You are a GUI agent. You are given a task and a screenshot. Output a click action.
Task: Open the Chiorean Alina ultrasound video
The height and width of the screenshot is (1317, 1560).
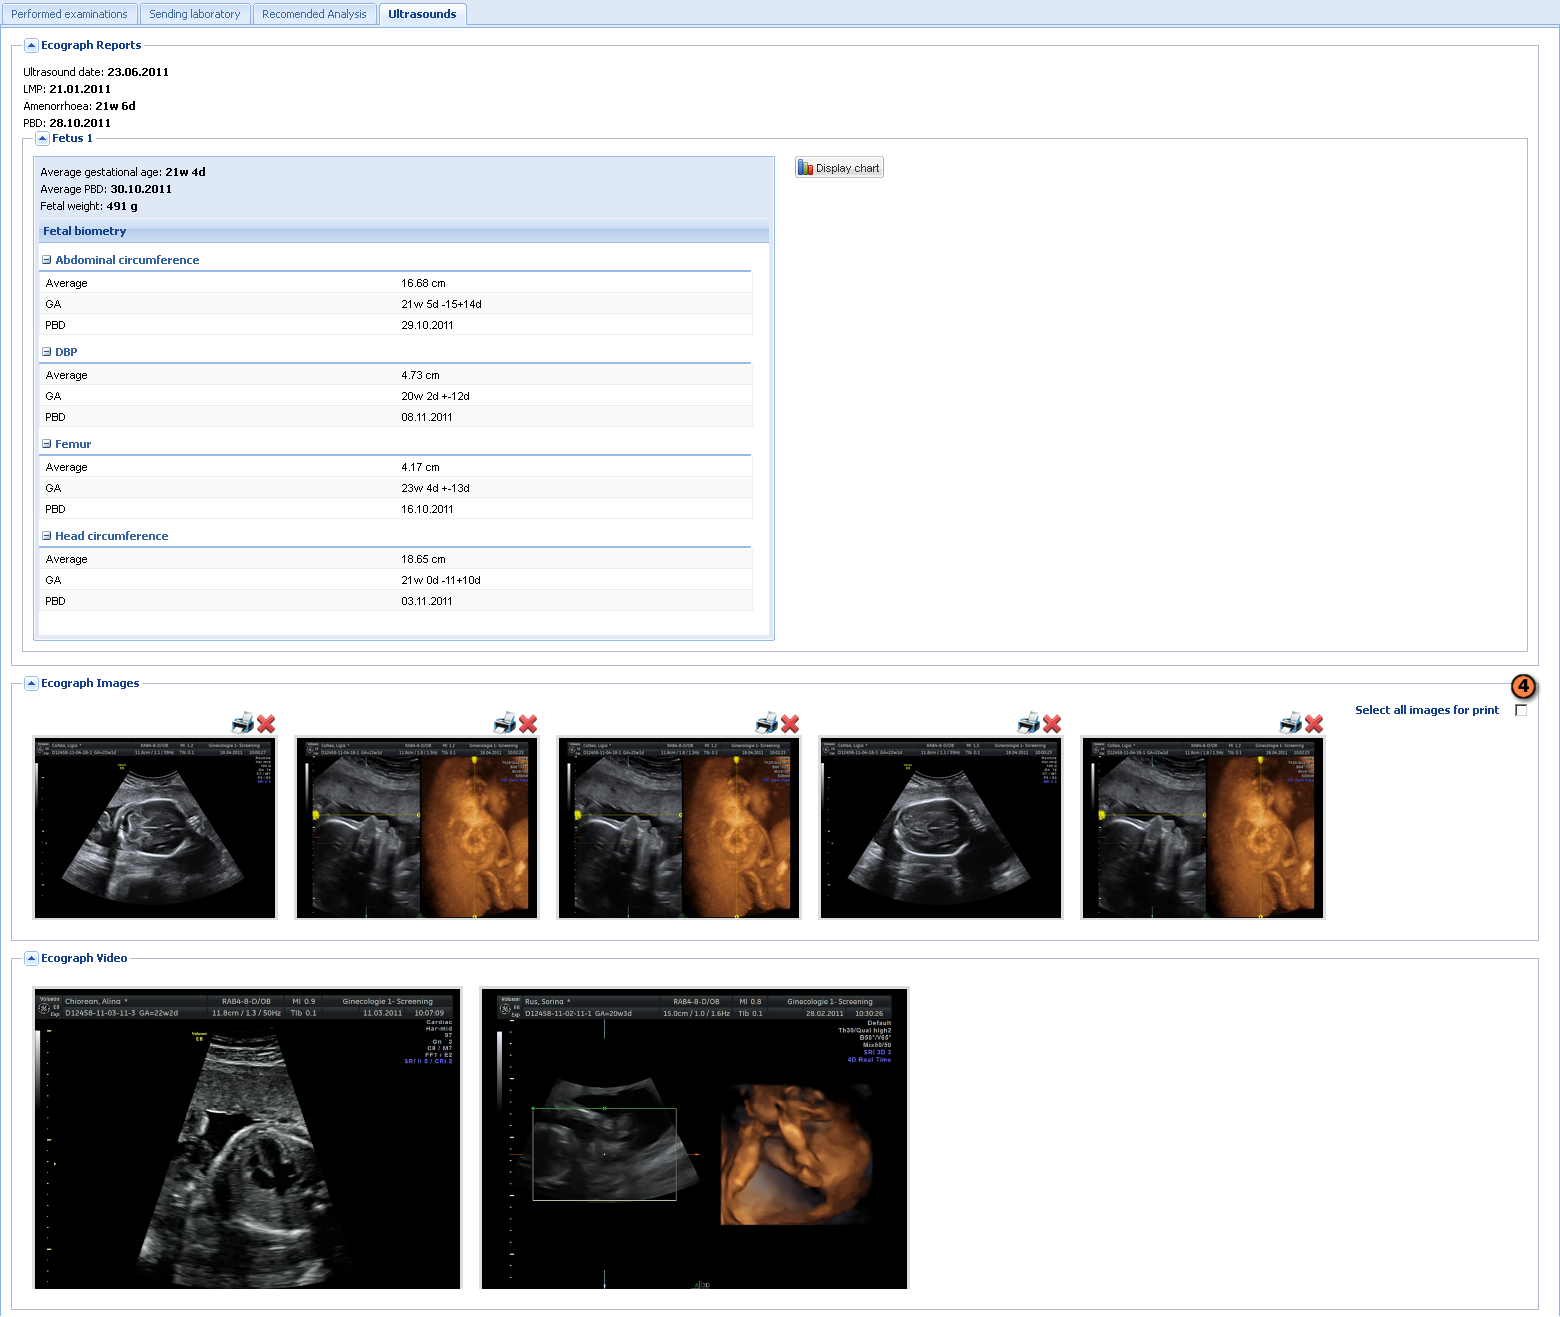tap(248, 1139)
